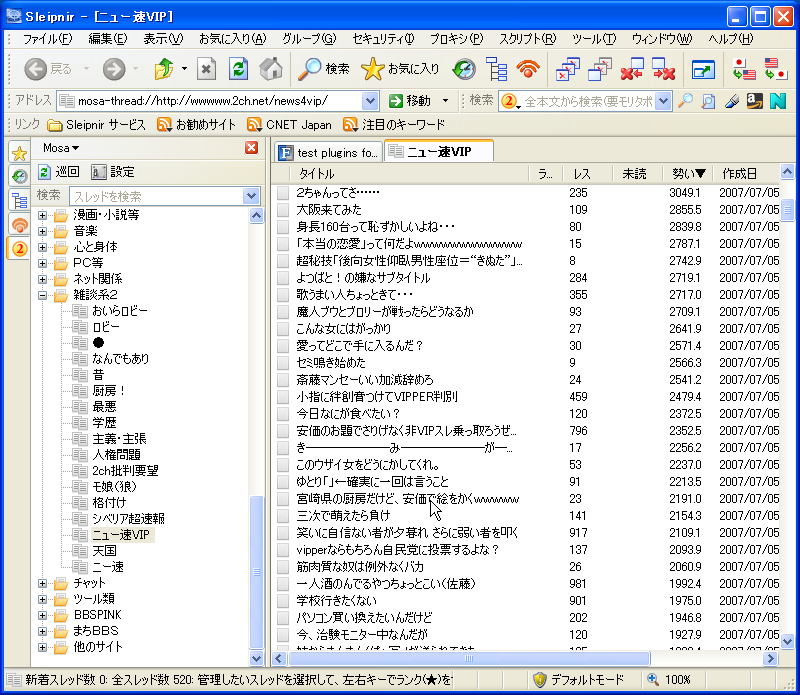Open the 注目のキーワード link
The width and height of the screenshot is (800, 695).
pos(394,125)
